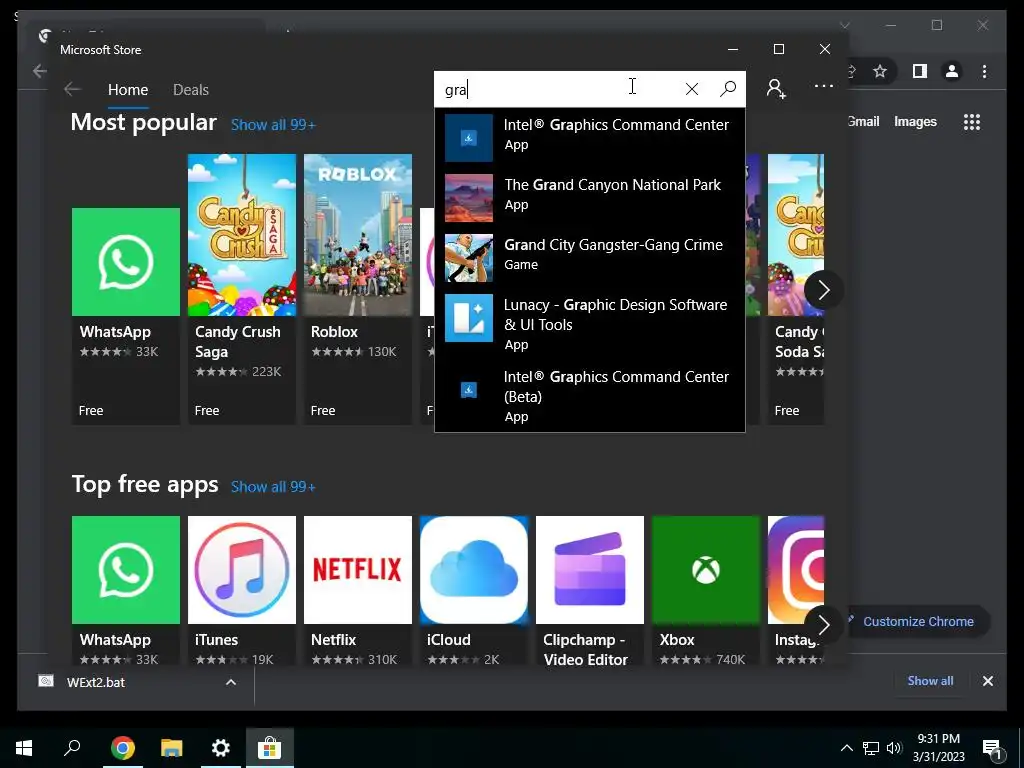Open the Store account sign-in icon
The height and width of the screenshot is (768, 1024).
point(776,88)
